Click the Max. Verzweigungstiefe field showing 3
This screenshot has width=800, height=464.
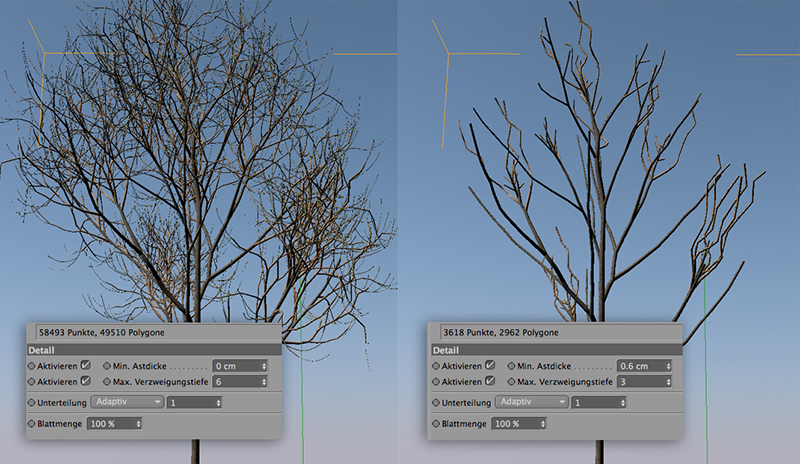coord(644,382)
